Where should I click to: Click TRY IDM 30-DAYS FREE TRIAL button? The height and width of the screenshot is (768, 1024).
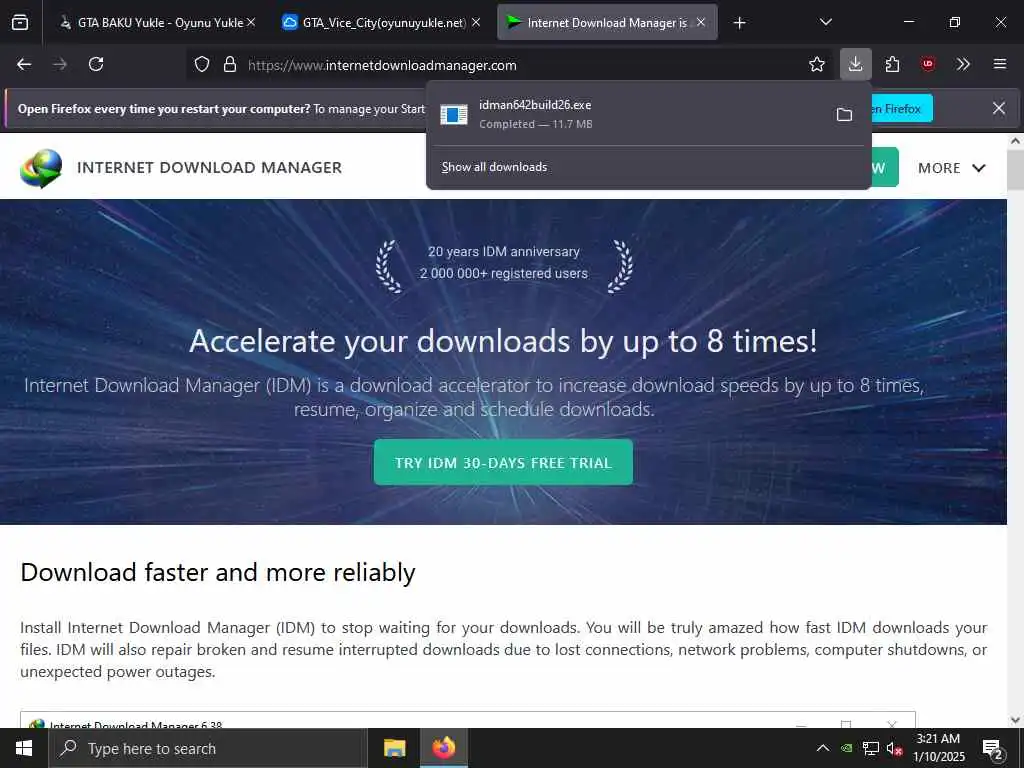pyautogui.click(x=503, y=462)
